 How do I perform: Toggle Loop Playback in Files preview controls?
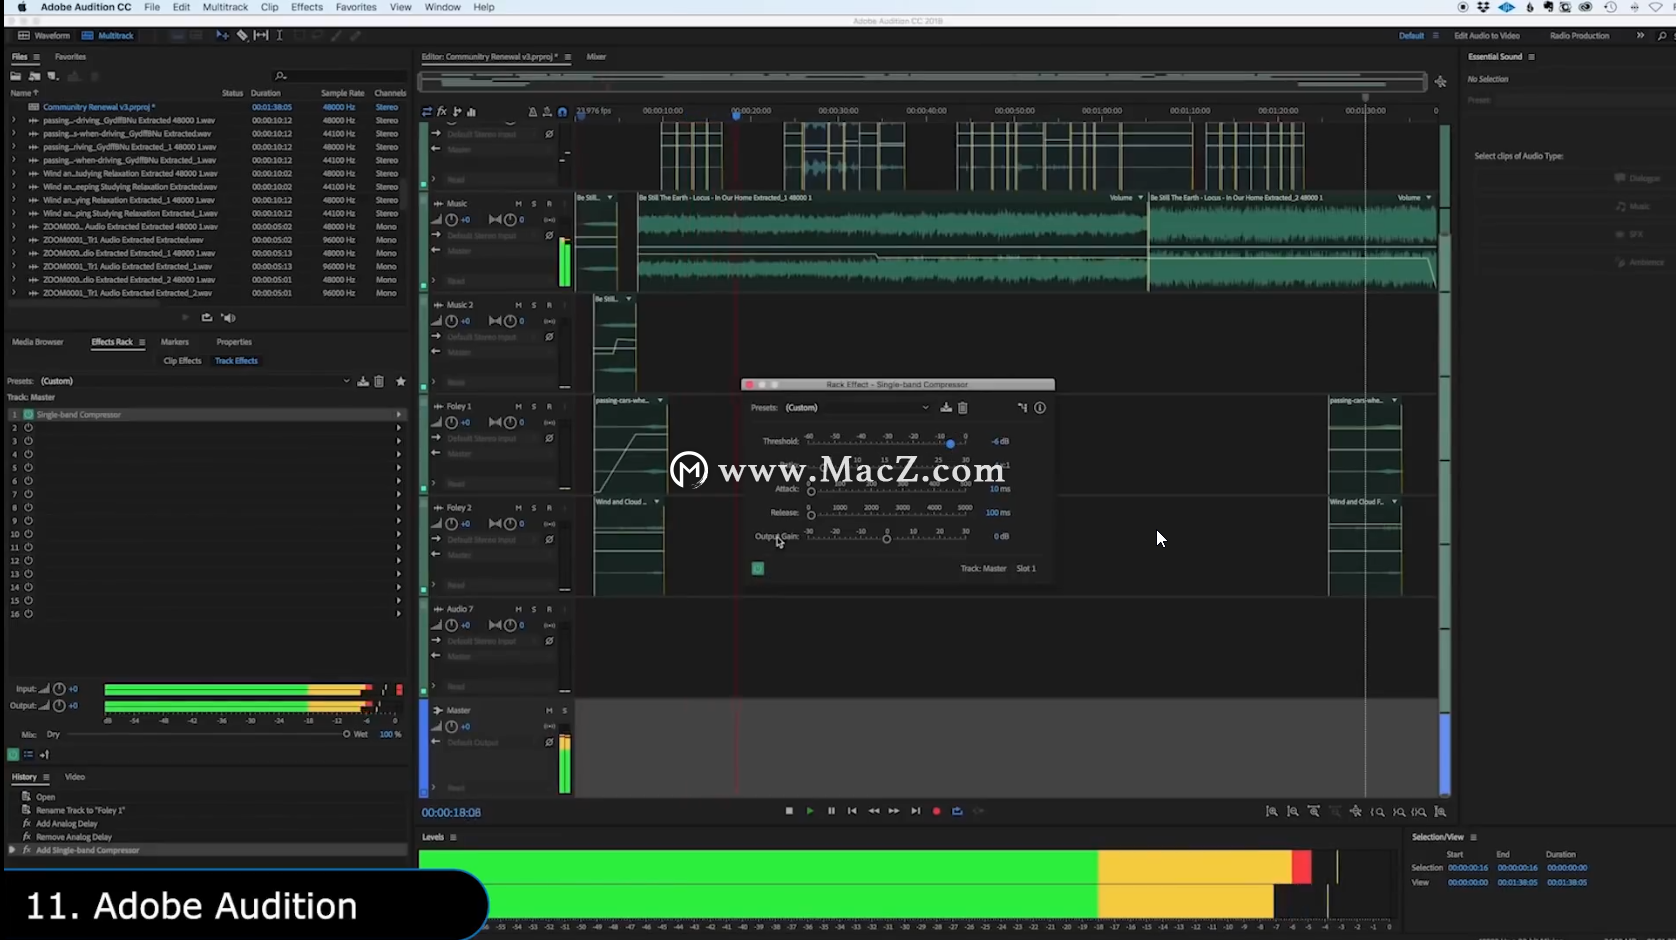coord(207,318)
